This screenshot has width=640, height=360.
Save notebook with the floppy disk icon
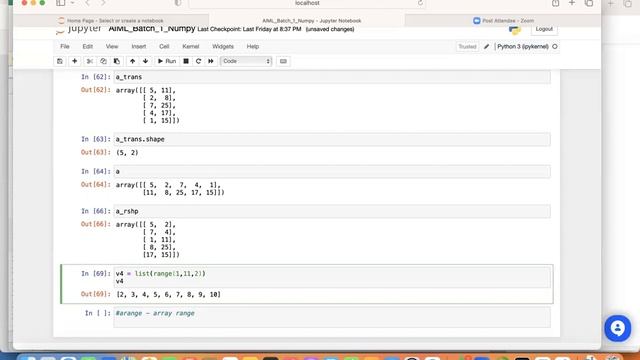pyautogui.click(x=60, y=61)
